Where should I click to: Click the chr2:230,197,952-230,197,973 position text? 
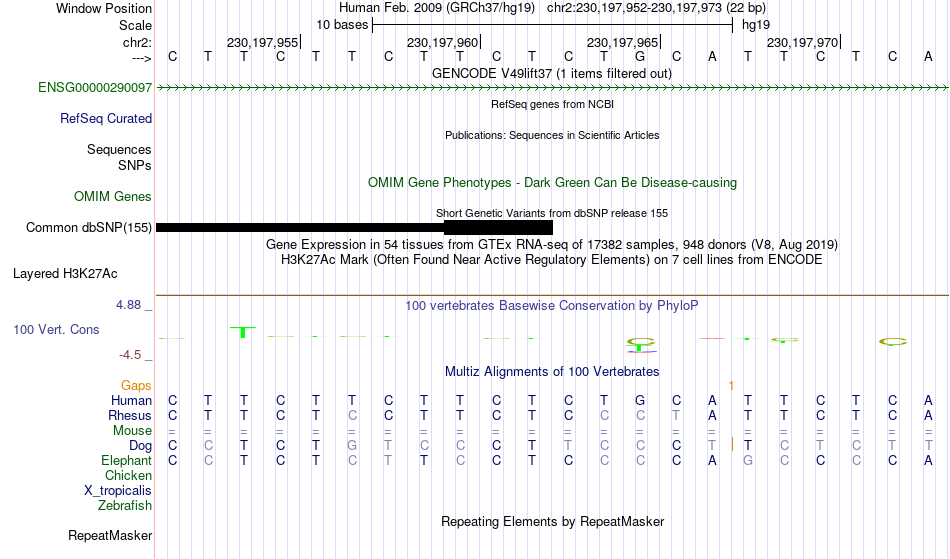coord(656,8)
